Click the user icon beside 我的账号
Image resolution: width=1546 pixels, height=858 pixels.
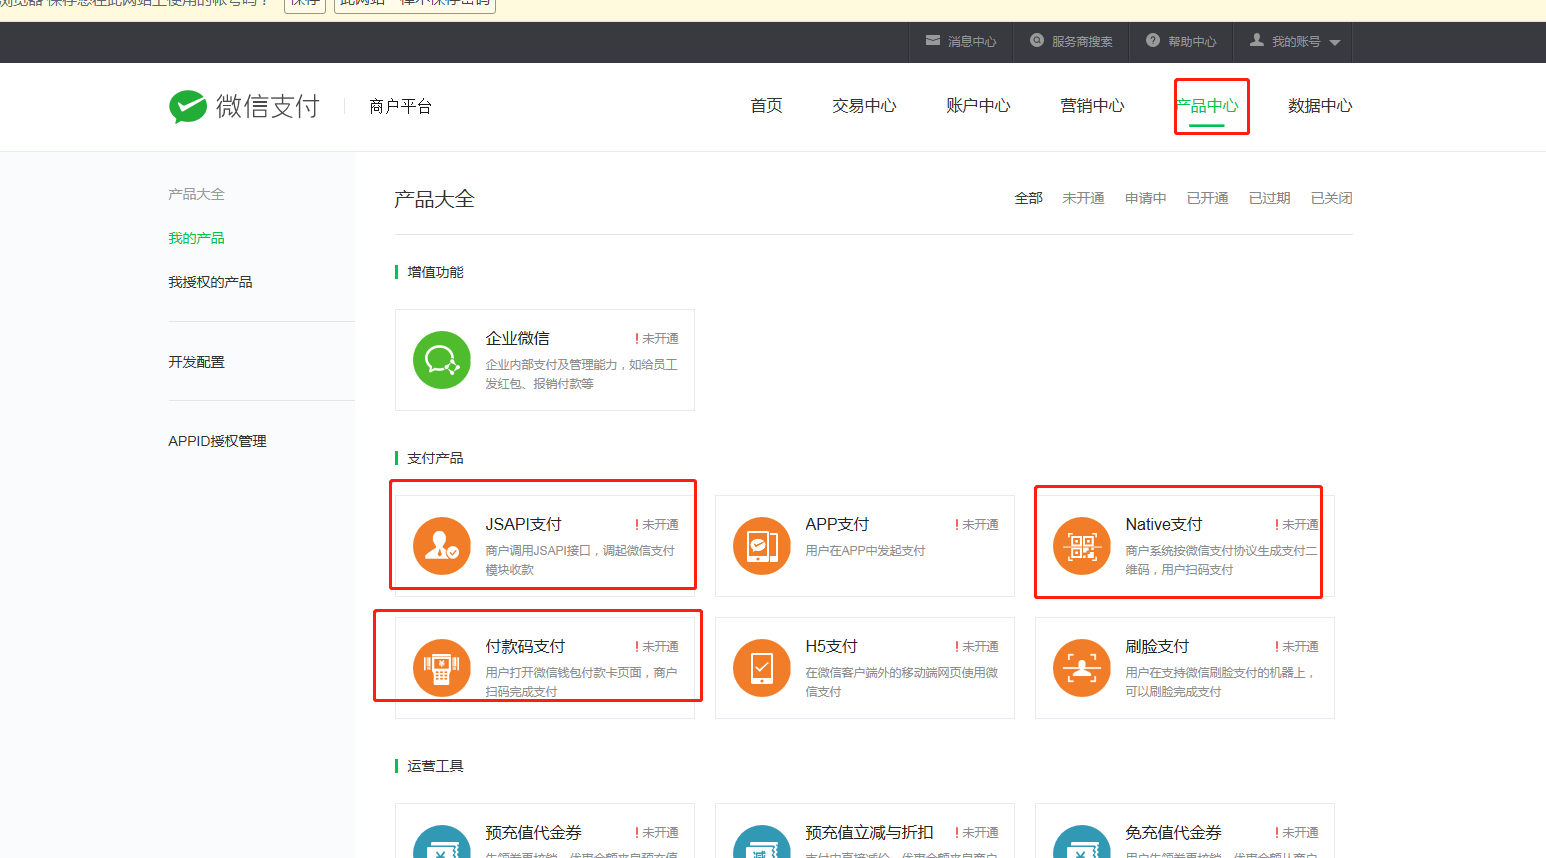coord(1257,40)
